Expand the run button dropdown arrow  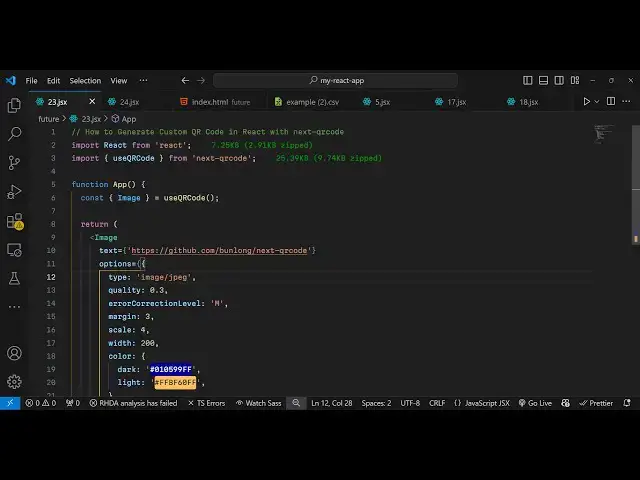pyautogui.click(x=597, y=102)
